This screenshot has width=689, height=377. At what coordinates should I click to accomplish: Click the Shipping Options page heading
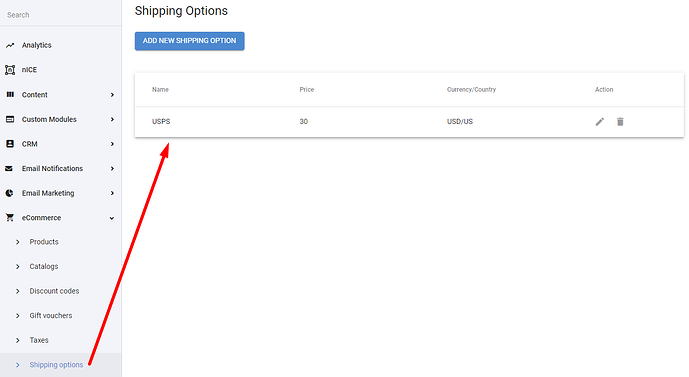[181, 11]
